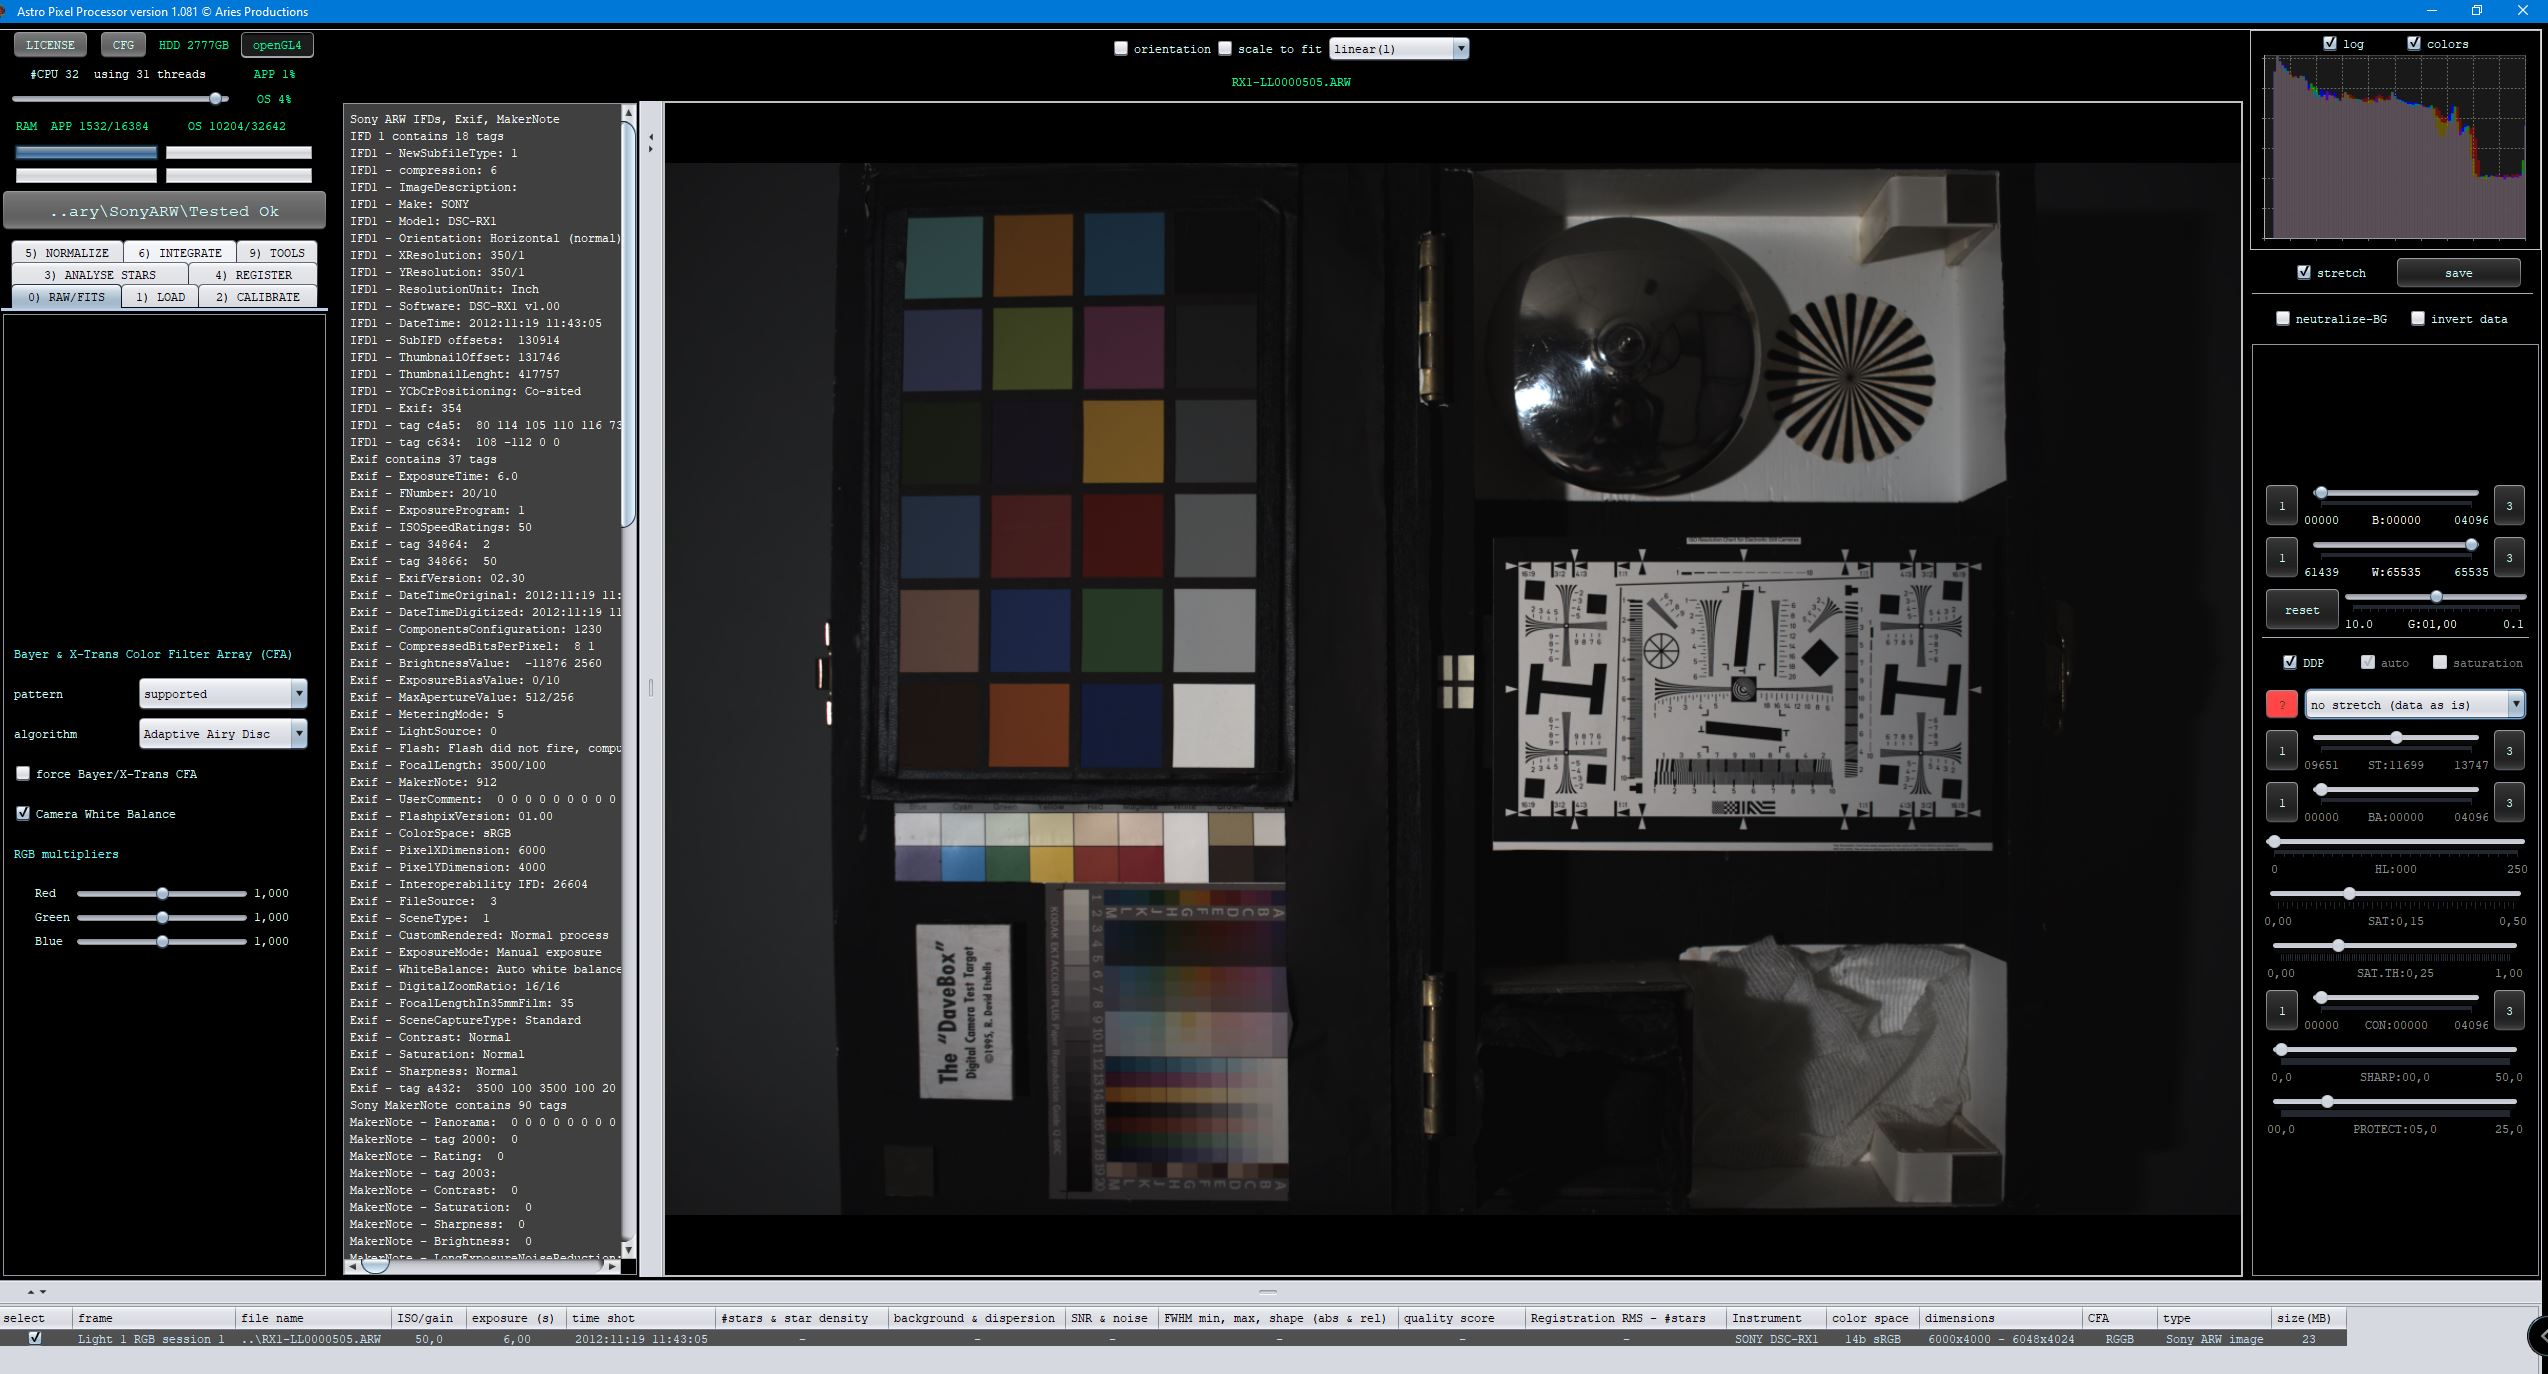Click the '3' button next to CON slider
The width and height of the screenshot is (2548, 1374).
point(2508,1011)
